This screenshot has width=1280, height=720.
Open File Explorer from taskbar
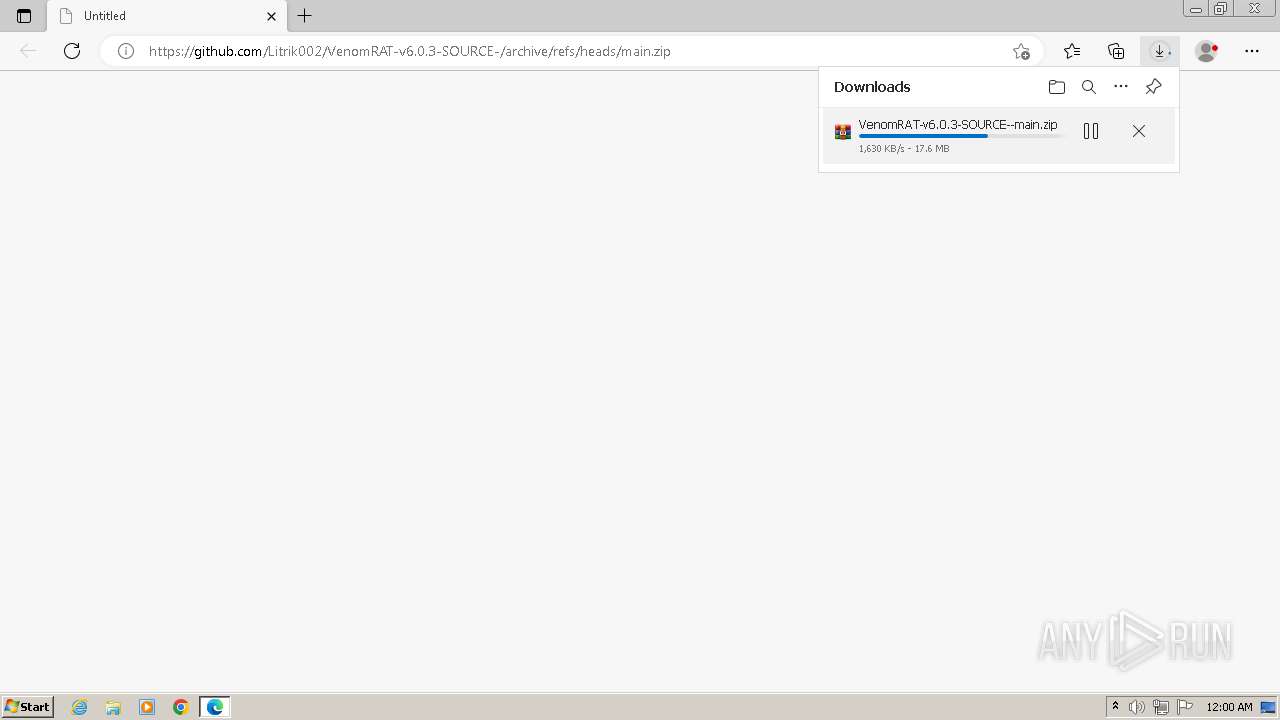tap(113, 707)
